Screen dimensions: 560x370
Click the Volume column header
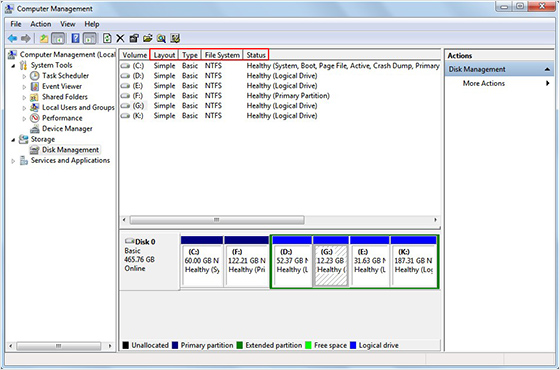[135, 55]
